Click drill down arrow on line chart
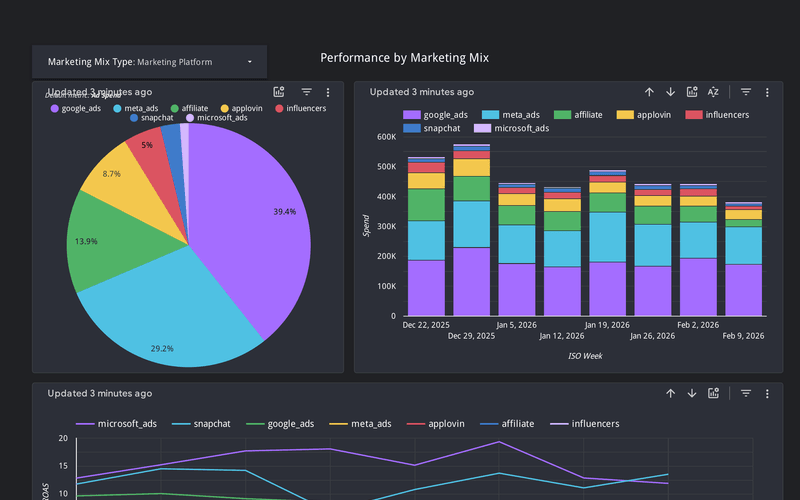800x500 pixels. [x=691, y=394]
